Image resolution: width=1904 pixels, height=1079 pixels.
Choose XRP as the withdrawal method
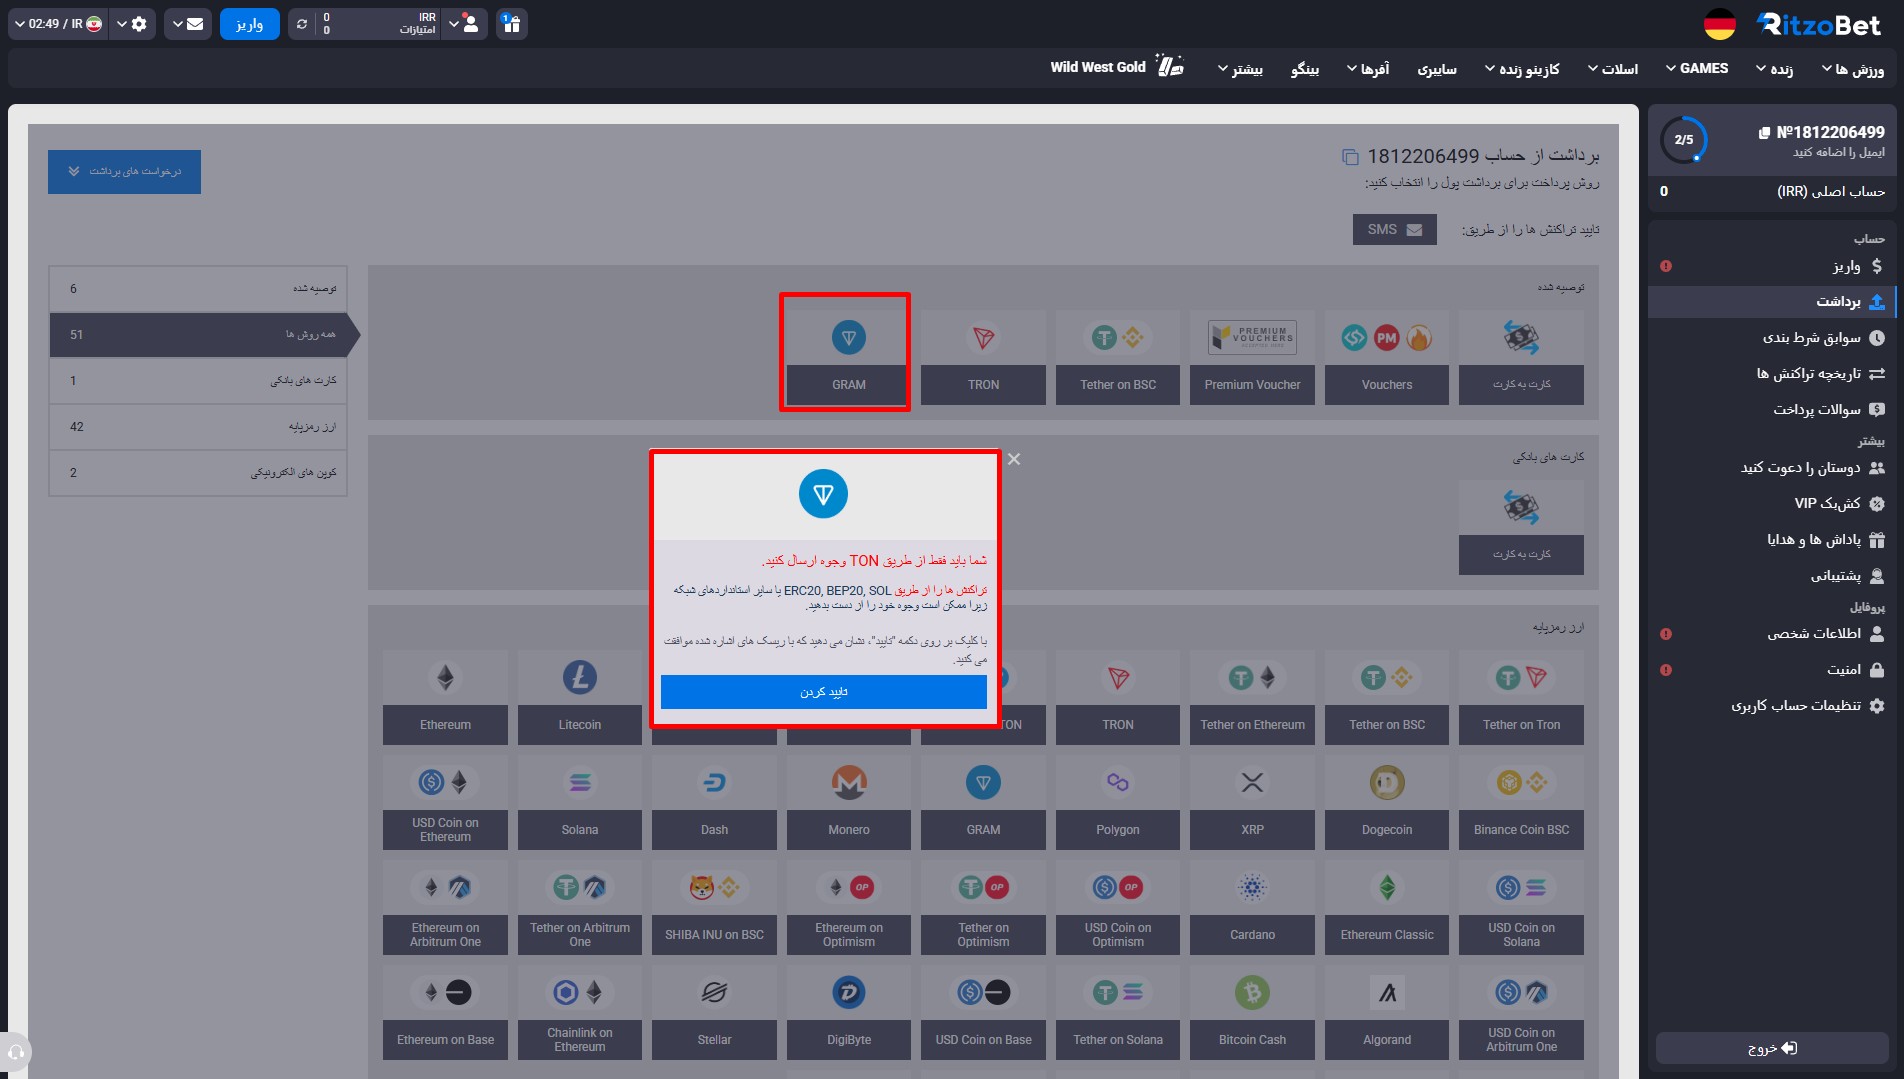pos(1252,802)
